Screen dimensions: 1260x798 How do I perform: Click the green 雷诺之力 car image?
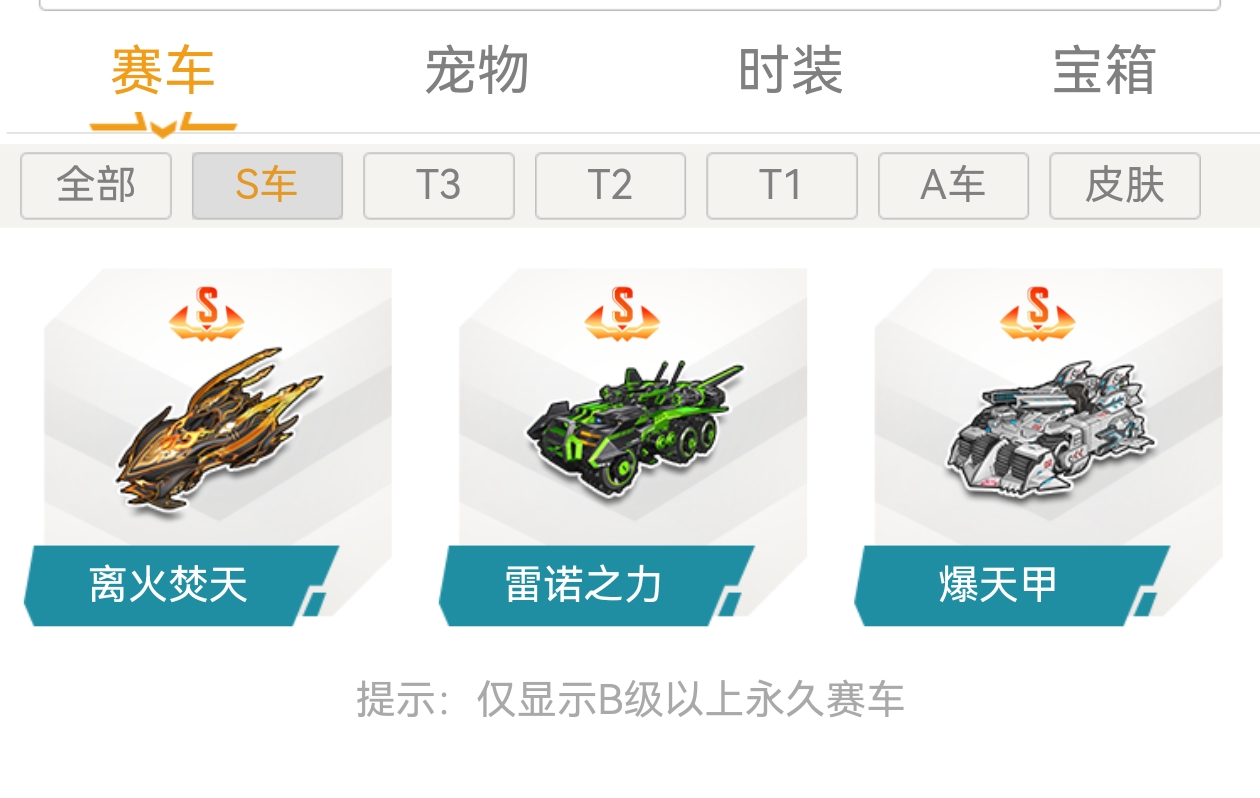[x=634, y=427]
